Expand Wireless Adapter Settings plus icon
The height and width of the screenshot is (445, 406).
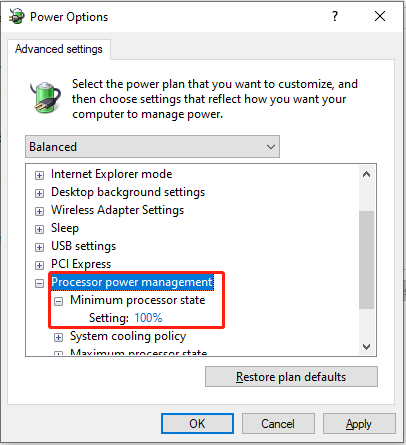(x=39, y=211)
